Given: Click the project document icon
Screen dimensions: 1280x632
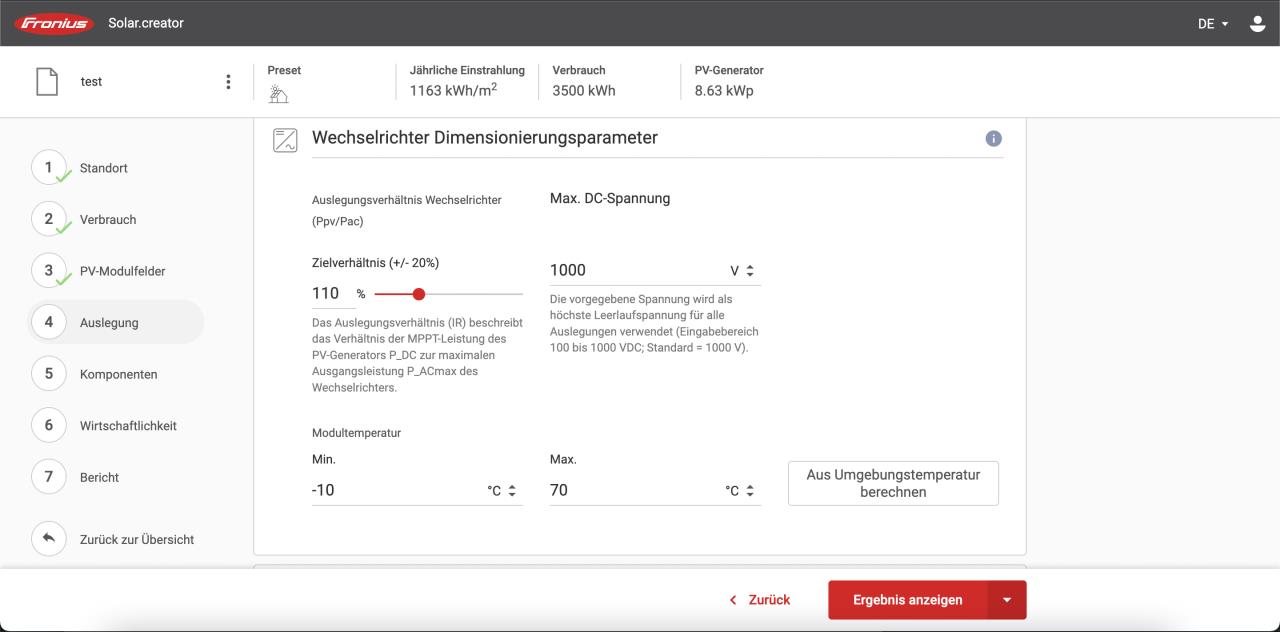Looking at the screenshot, I should coord(47,82).
